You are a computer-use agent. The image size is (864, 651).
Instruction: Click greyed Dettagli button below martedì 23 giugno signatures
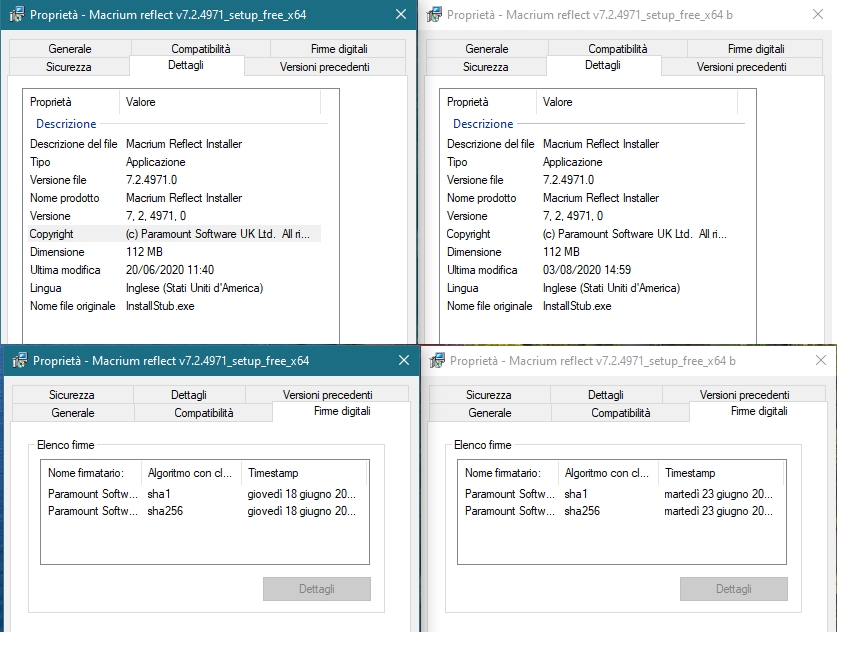pos(734,589)
